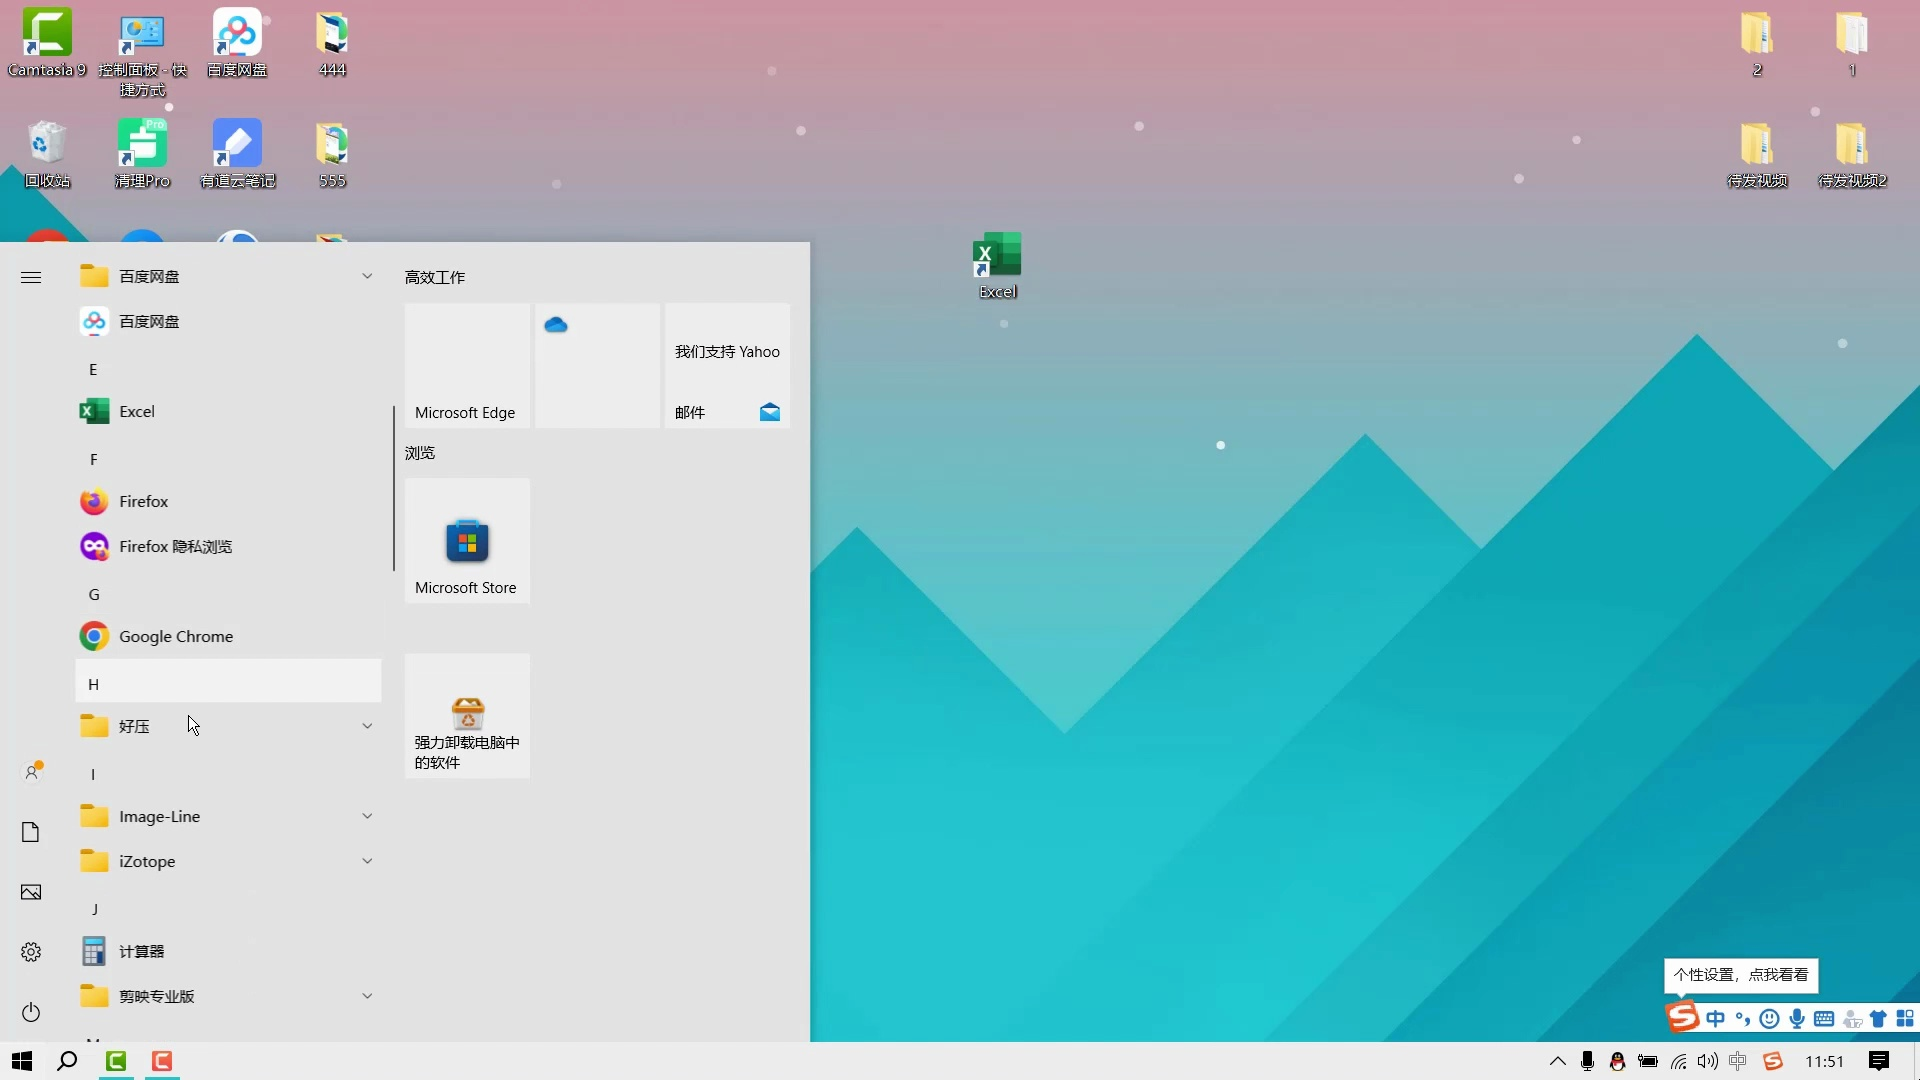Viewport: 1920px width, 1080px height.
Task: Toggle Sogou microphone voice input
Action: point(1797,1019)
